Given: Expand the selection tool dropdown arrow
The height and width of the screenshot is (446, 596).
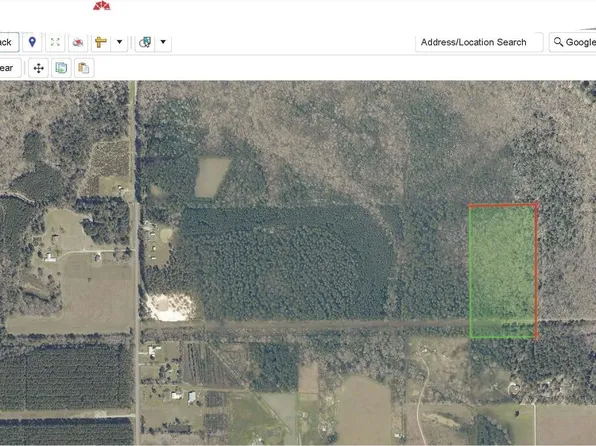Looking at the screenshot, I should coord(163,42).
